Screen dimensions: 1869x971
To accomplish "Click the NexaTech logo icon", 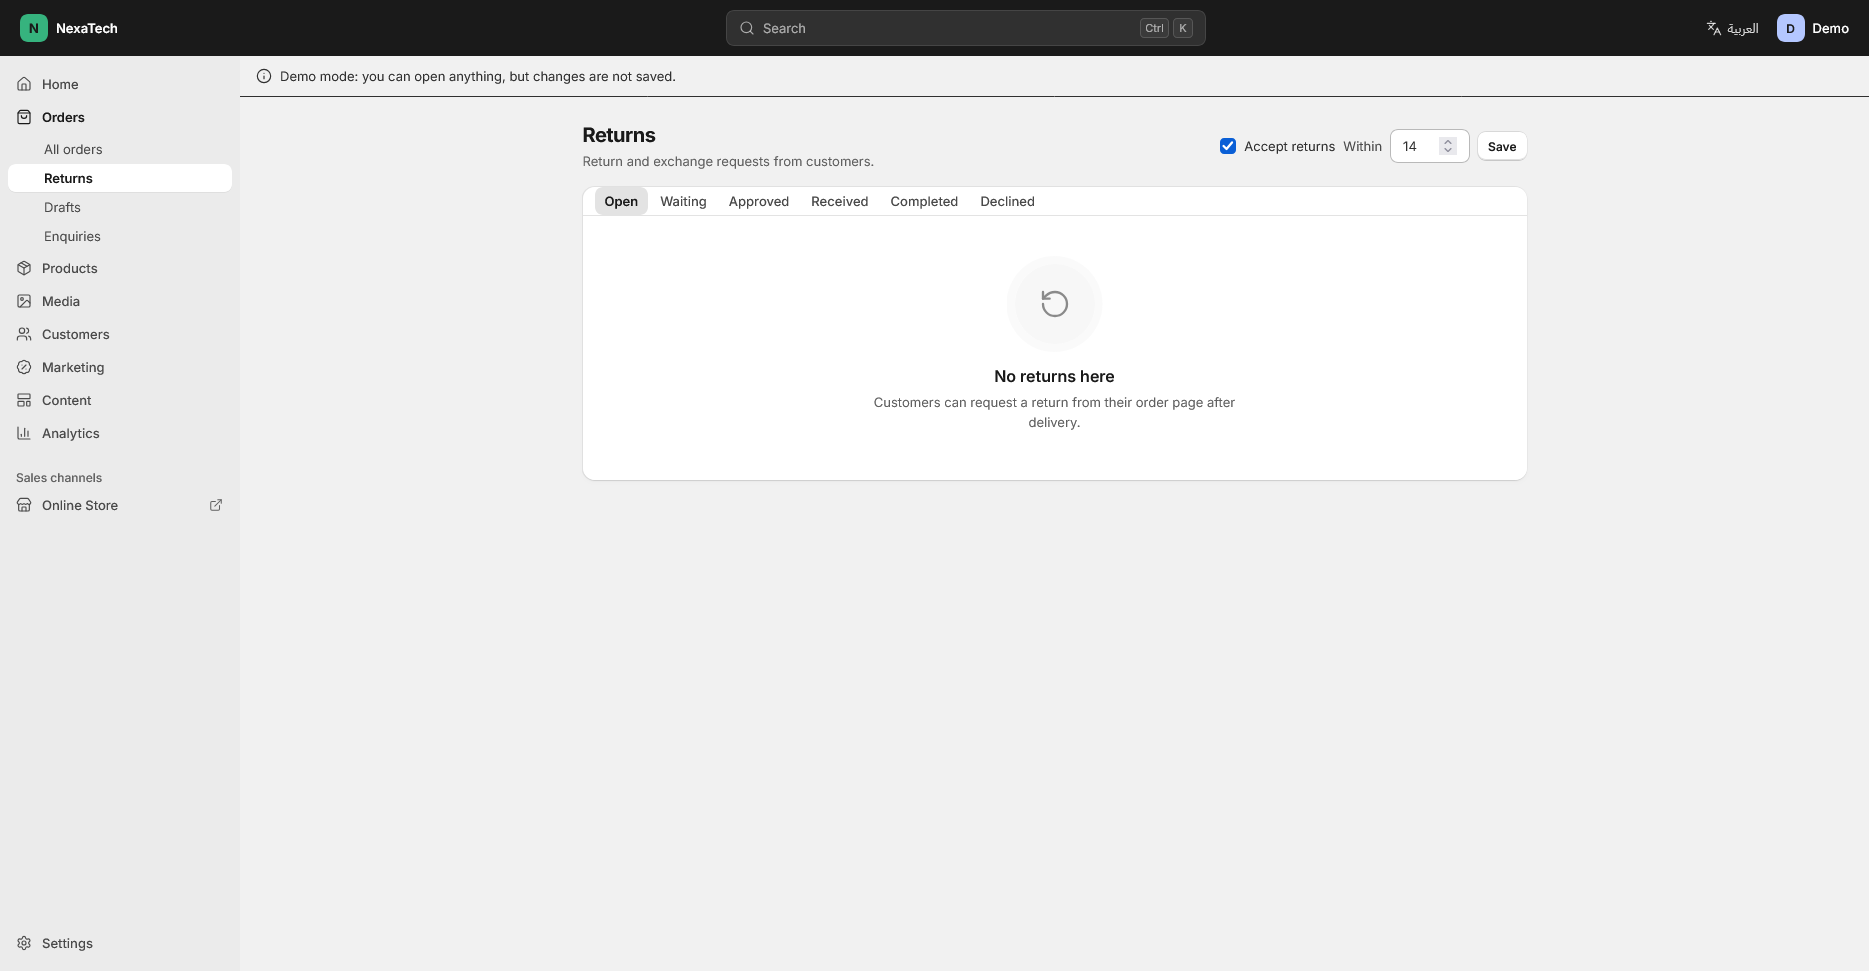I will [x=33, y=28].
